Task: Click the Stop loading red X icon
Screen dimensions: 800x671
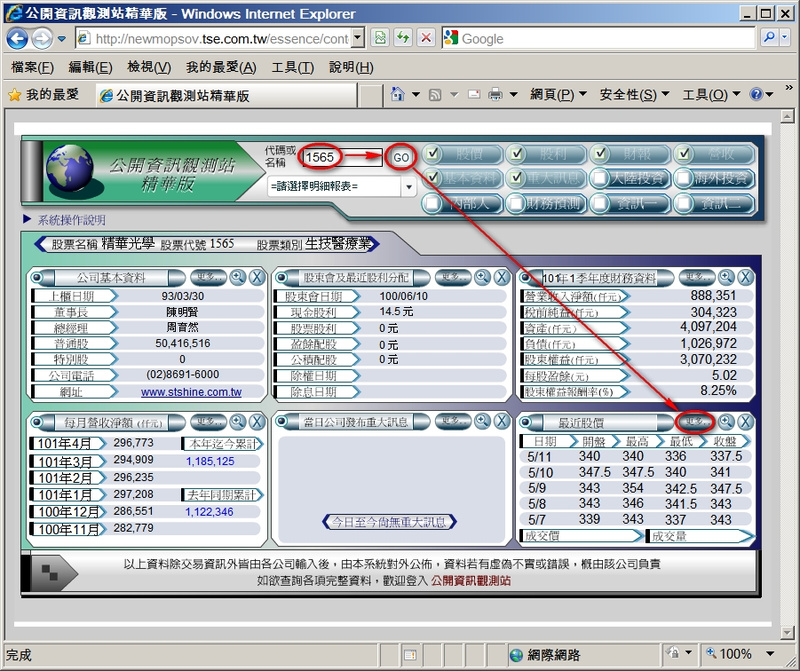Action: (x=426, y=38)
